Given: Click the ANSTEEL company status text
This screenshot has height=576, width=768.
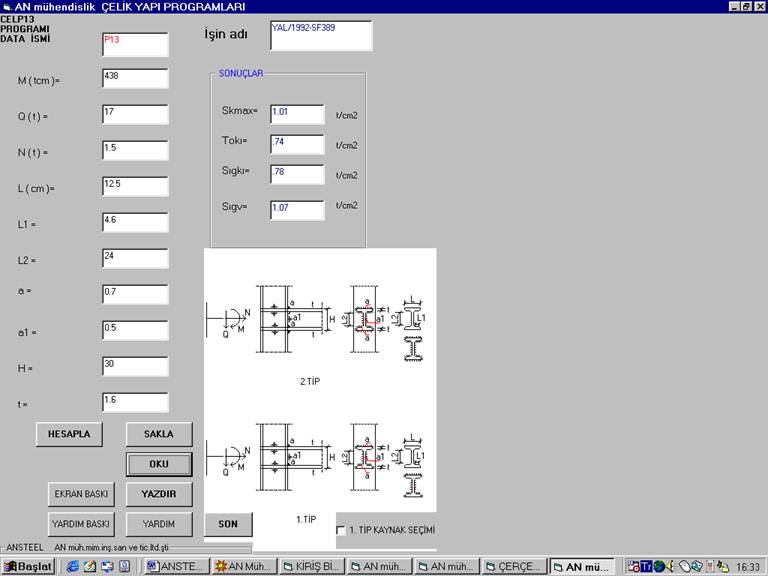Looking at the screenshot, I should (x=86, y=547).
